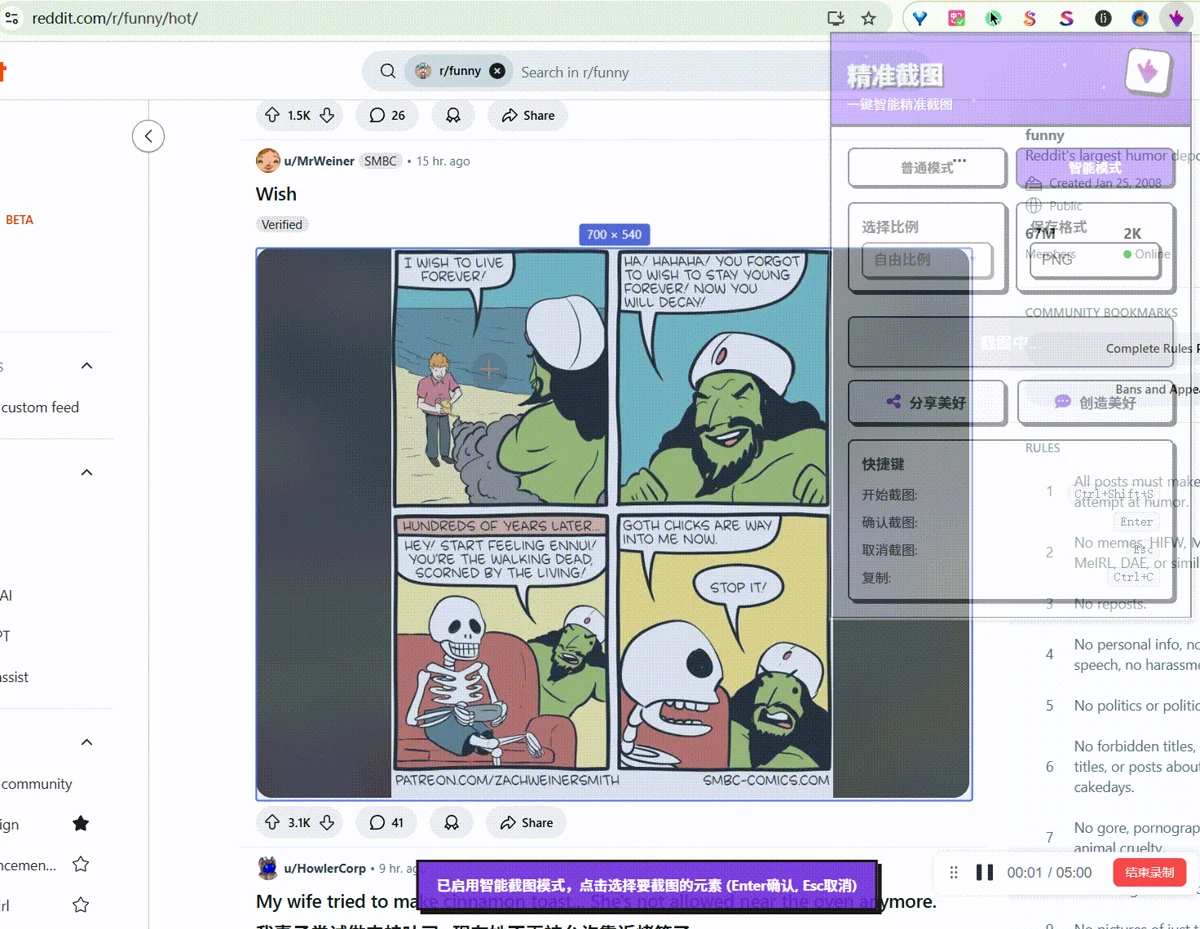The image size is (1200, 929).
Task: Share the Wish post
Action: 527,822
